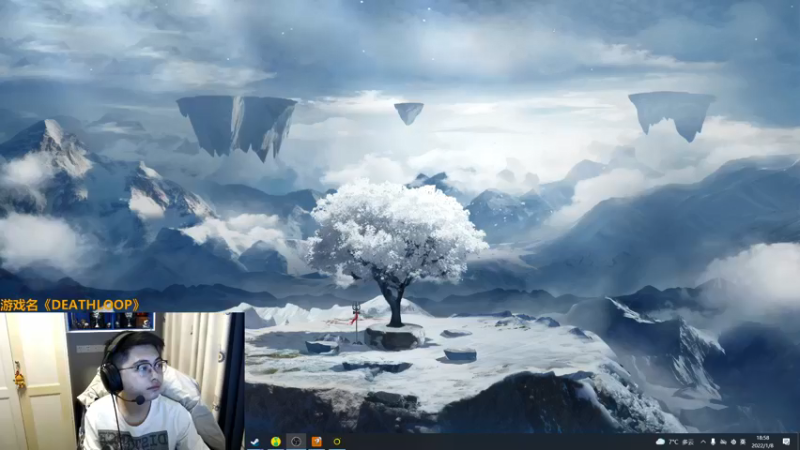Click the round tray icon beside network

(x=734, y=442)
